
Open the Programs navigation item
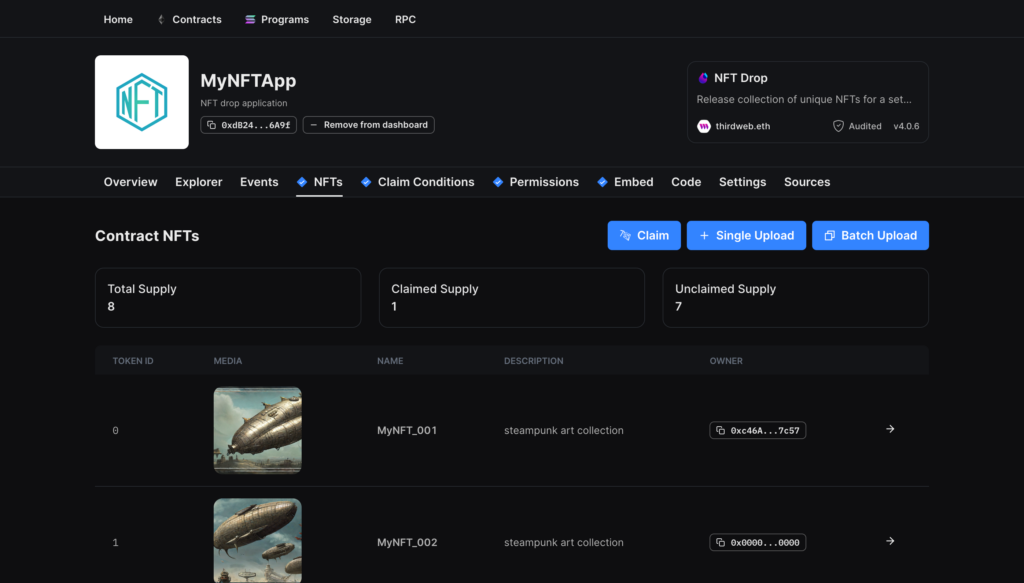coord(277,19)
